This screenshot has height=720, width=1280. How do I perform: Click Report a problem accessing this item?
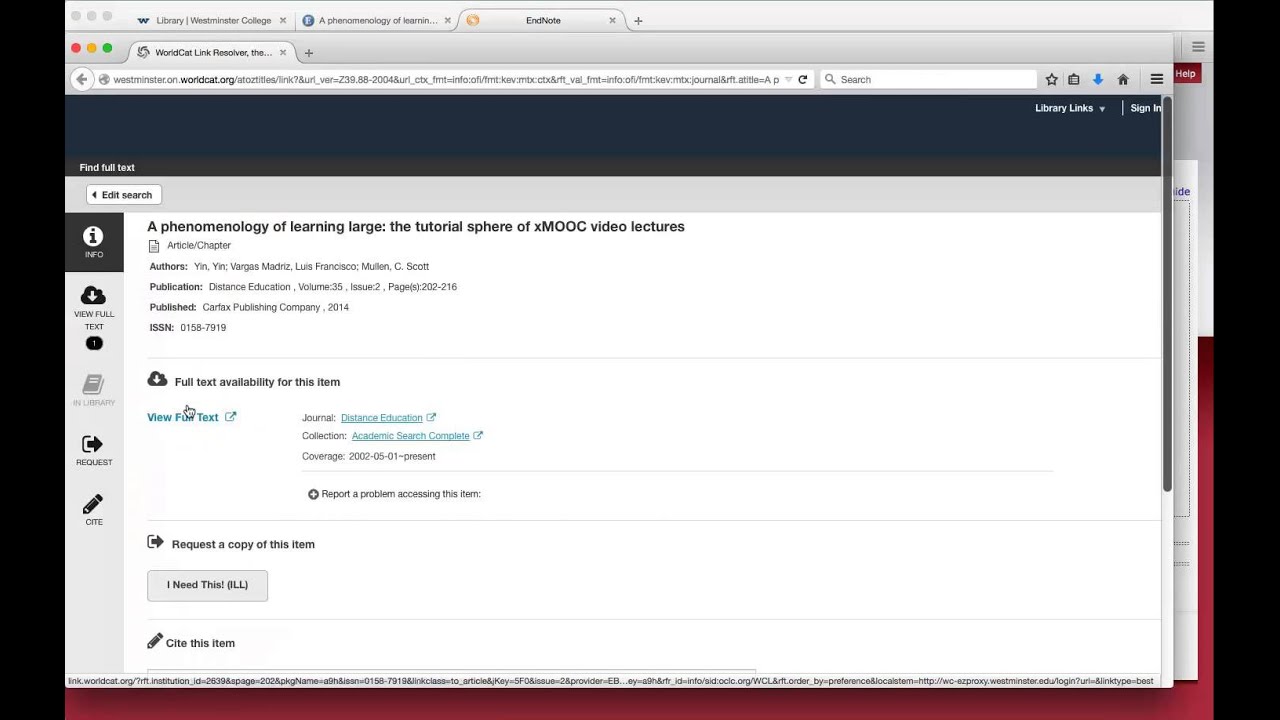pos(401,494)
